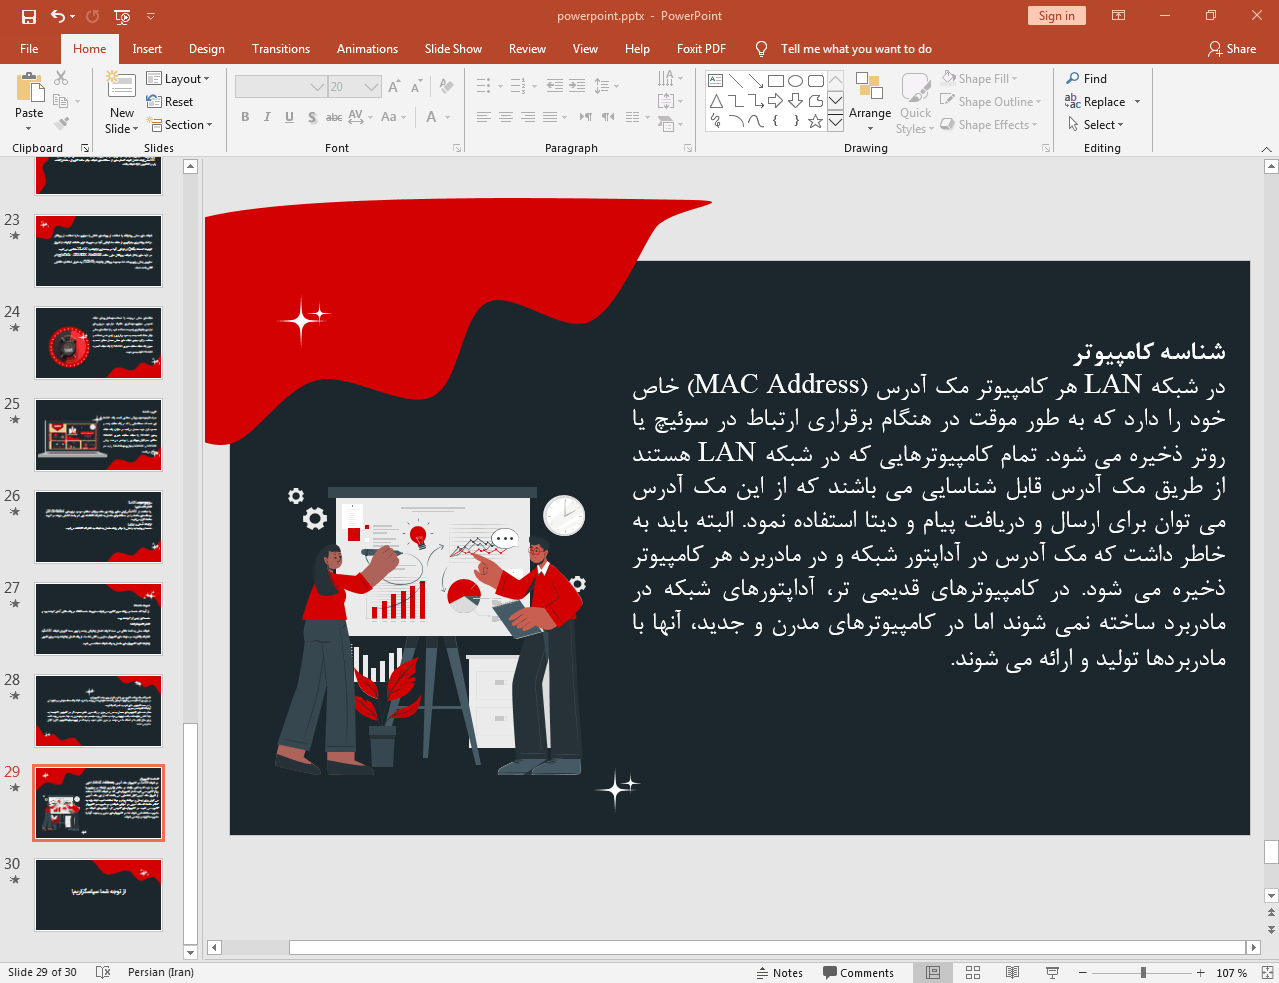Viewport: 1279px width, 983px height.
Task: Click the Sign in button
Action: (x=1056, y=15)
